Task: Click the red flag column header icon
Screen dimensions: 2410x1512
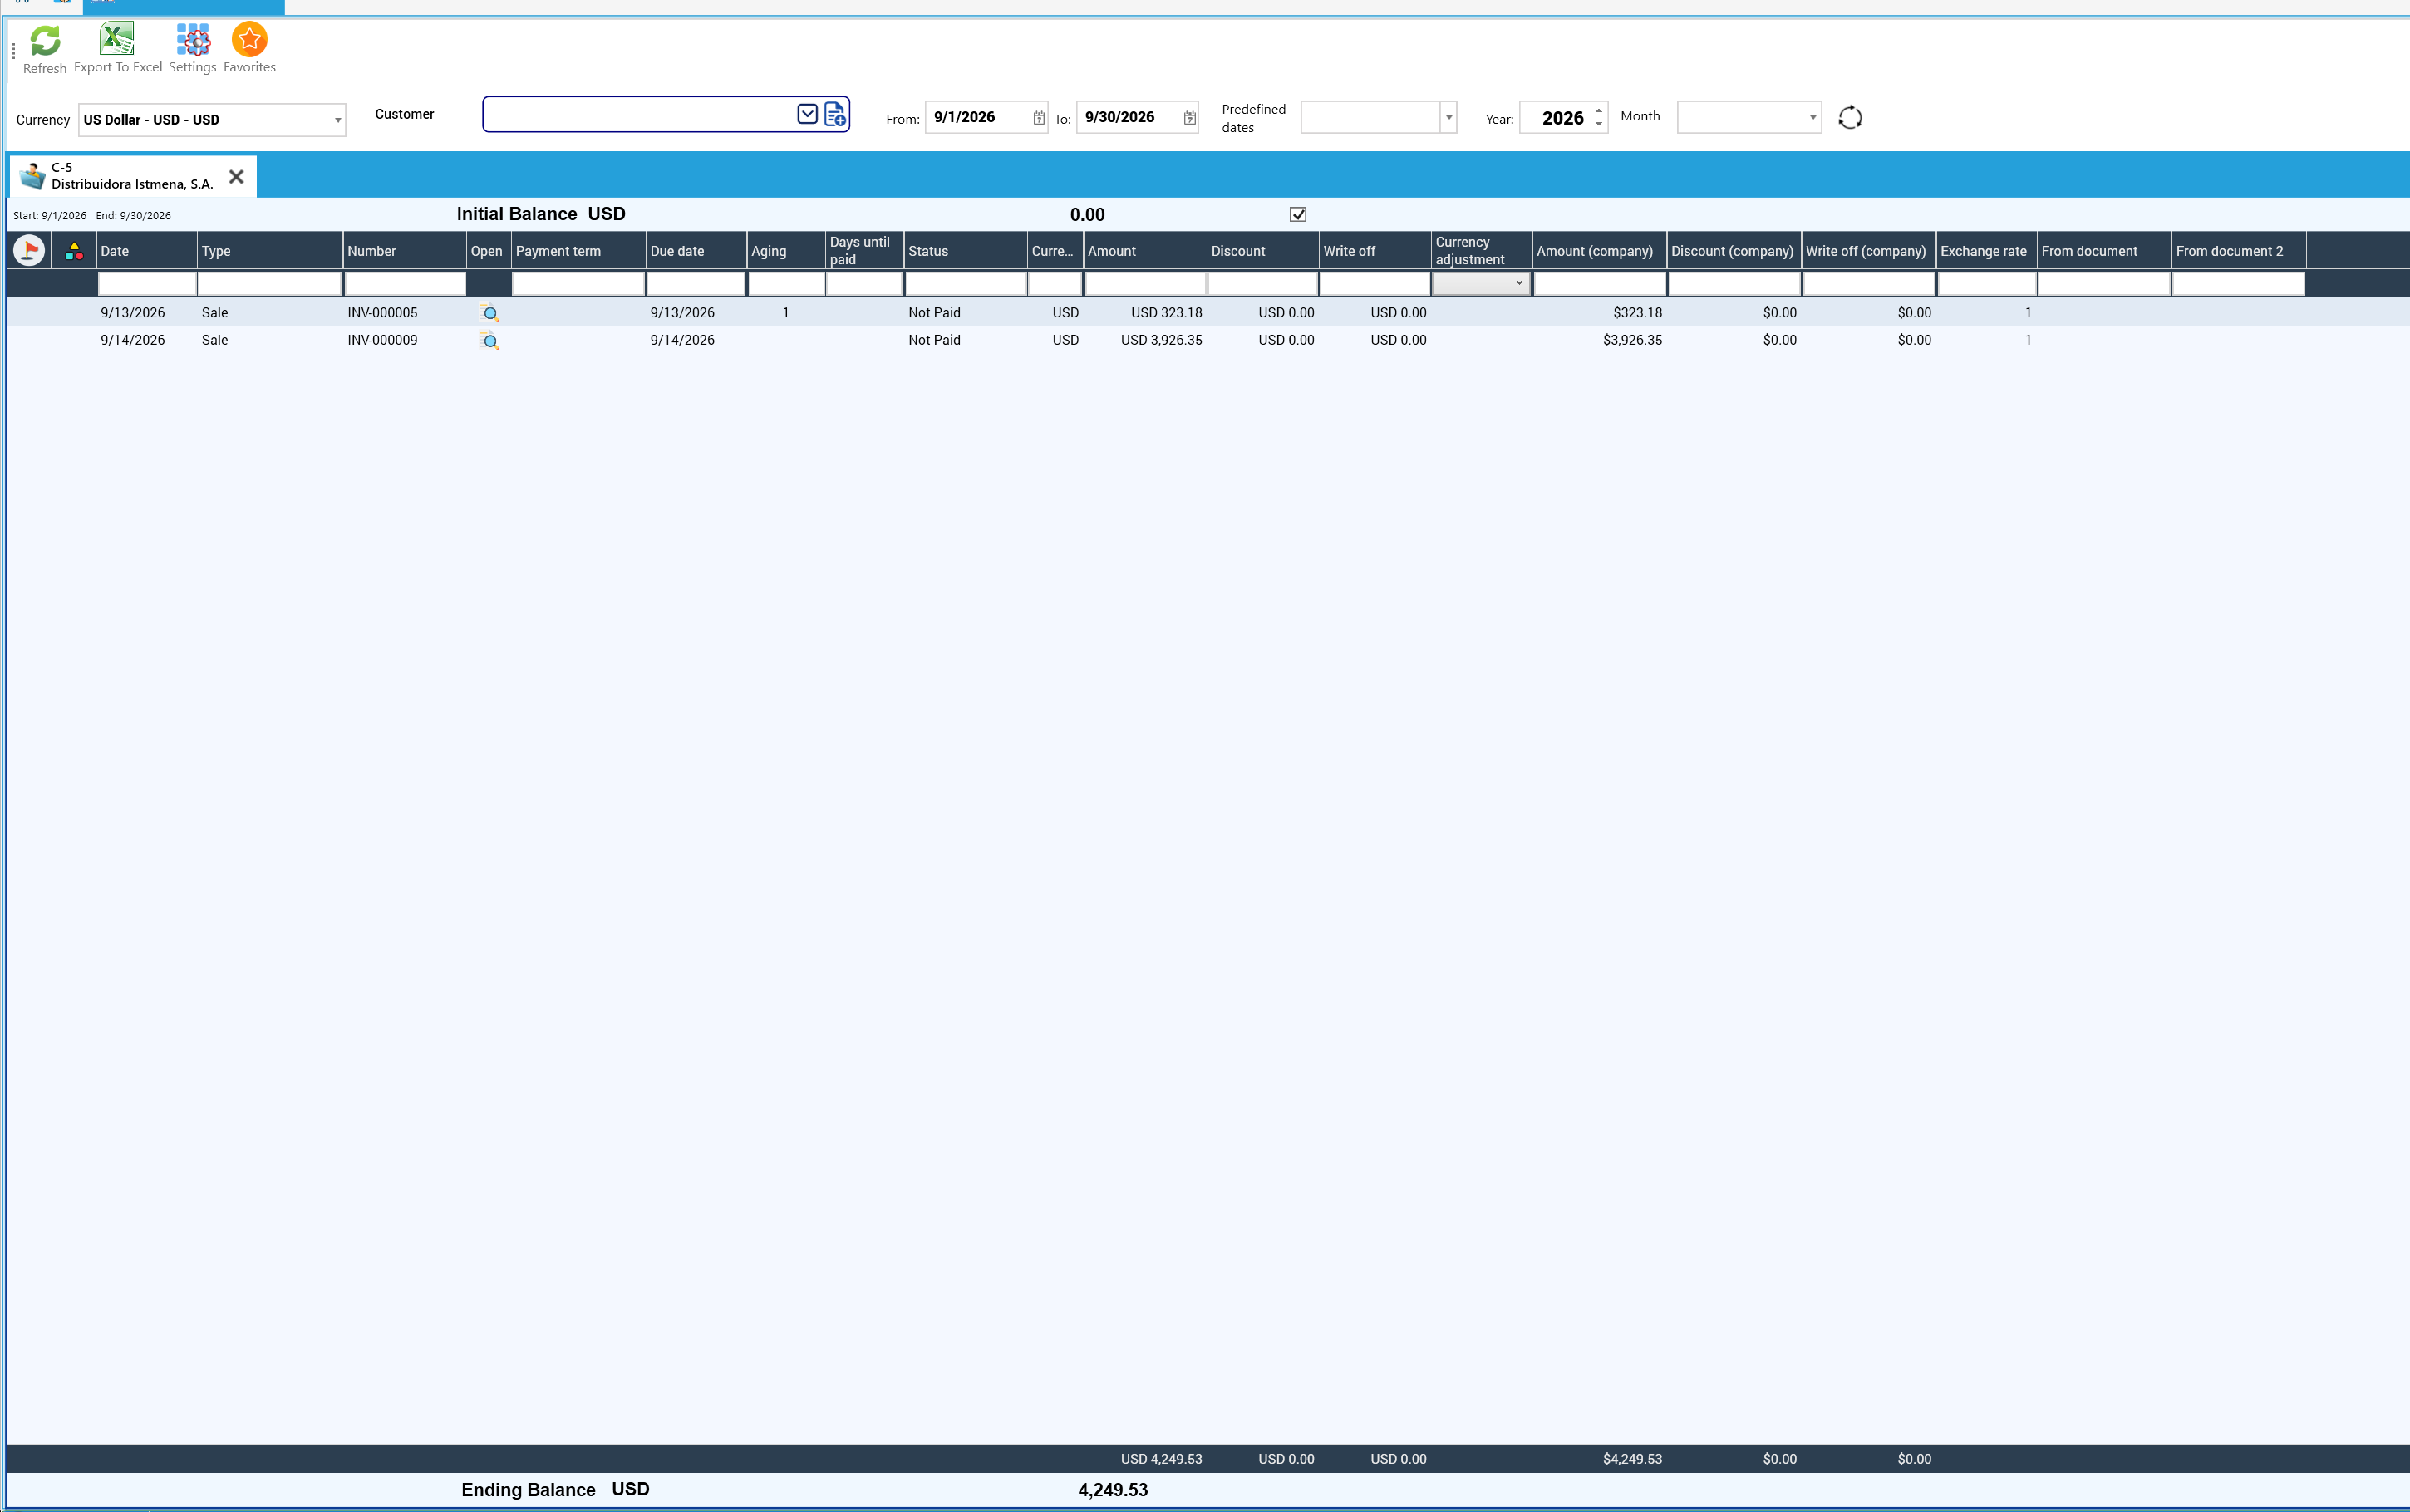Action: tap(29, 250)
